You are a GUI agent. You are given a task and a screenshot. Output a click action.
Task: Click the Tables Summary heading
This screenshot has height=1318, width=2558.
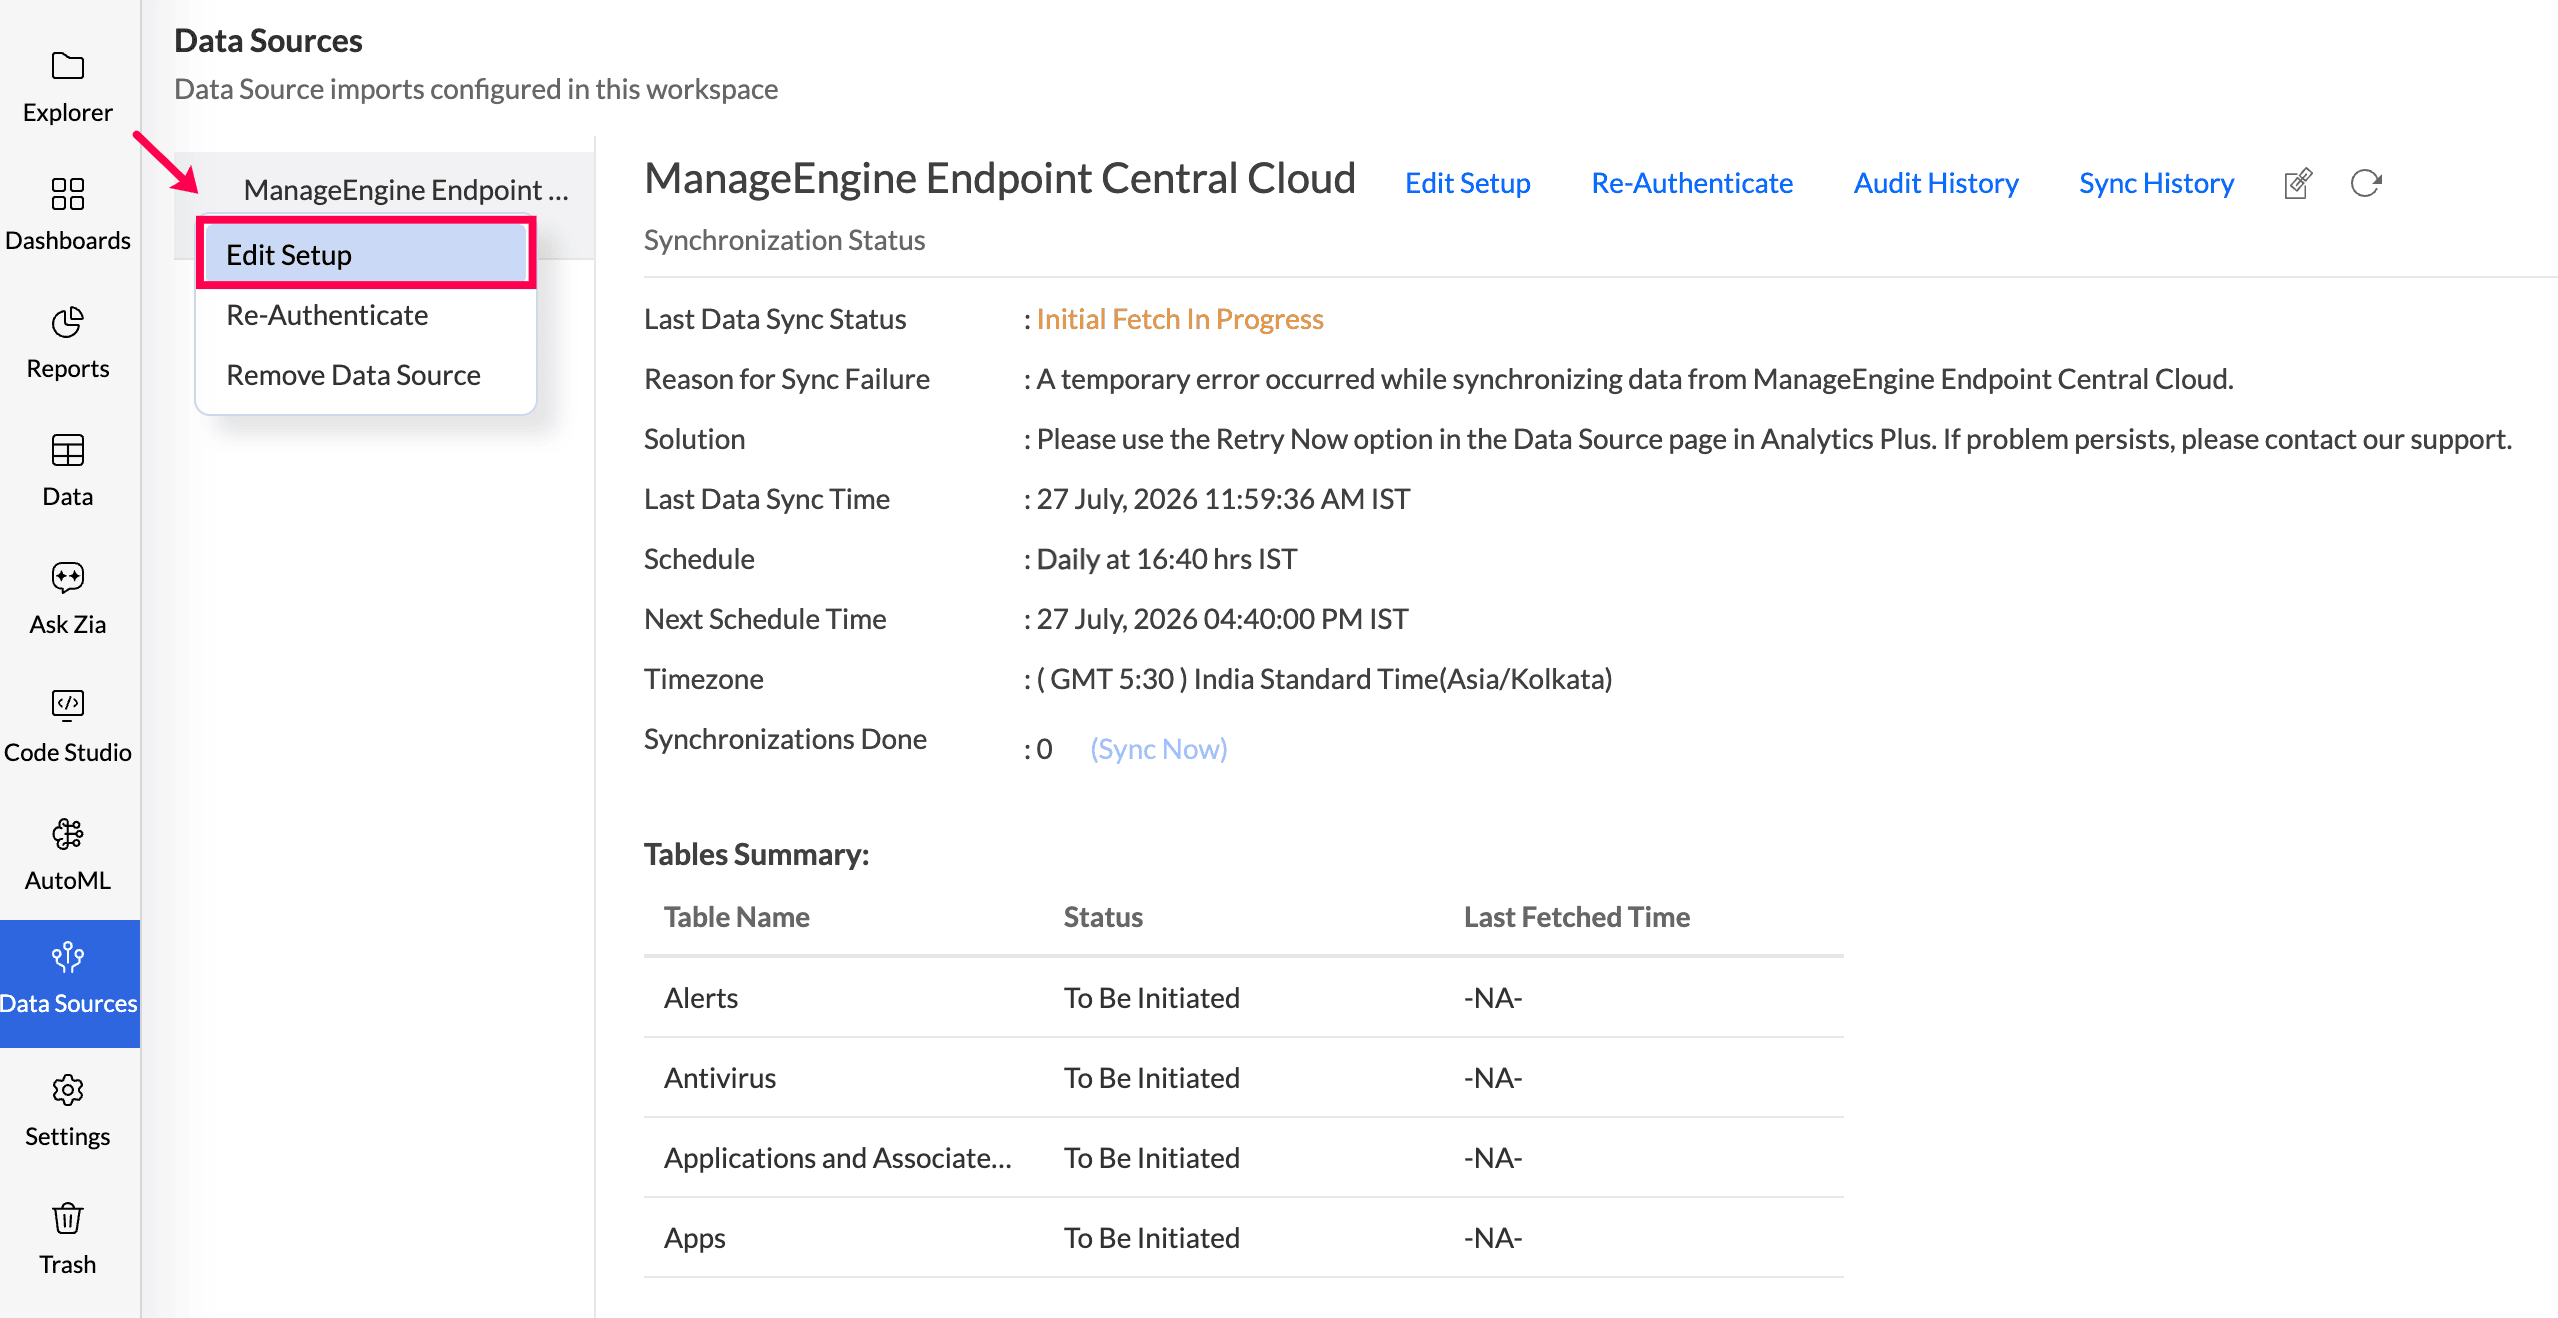point(757,854)
